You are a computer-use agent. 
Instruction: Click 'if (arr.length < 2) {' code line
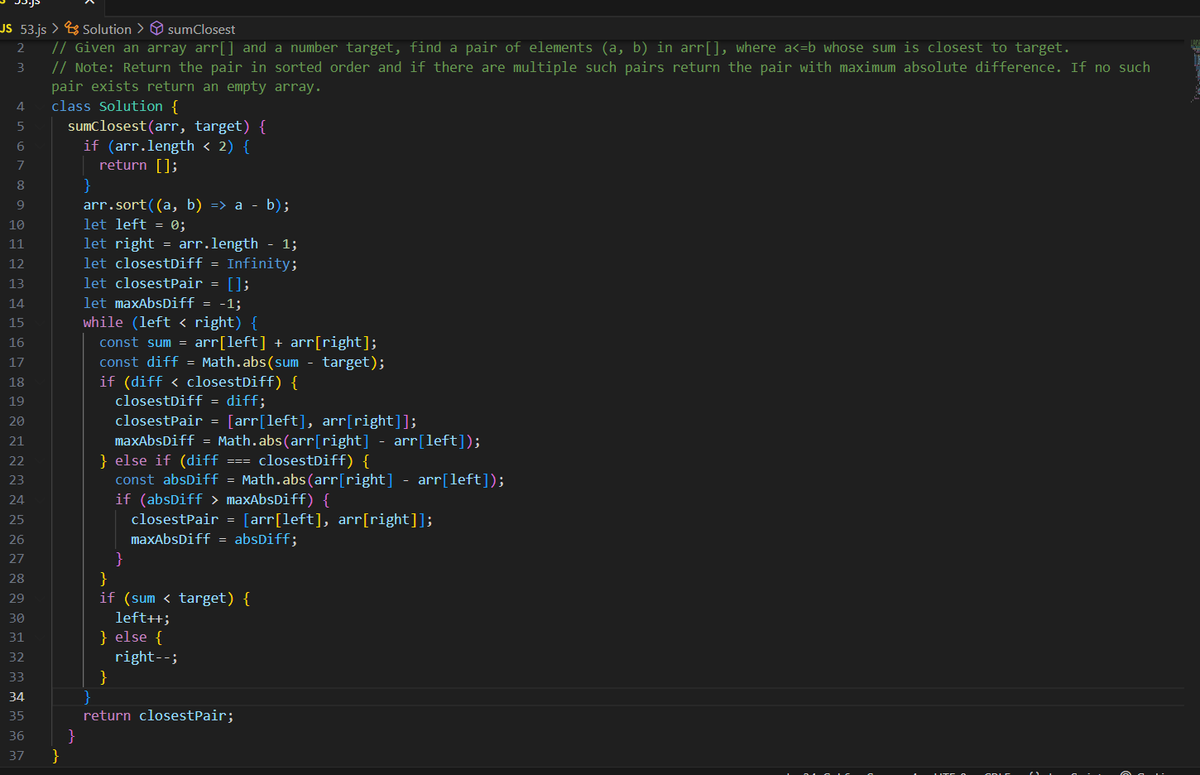(x=167, y=146)
